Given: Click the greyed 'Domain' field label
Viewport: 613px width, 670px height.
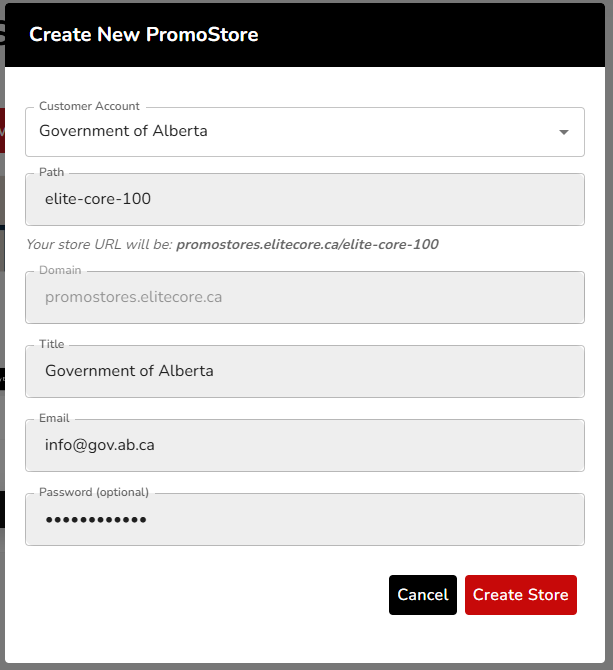Looking at the screenshot, I should point(60,270).
